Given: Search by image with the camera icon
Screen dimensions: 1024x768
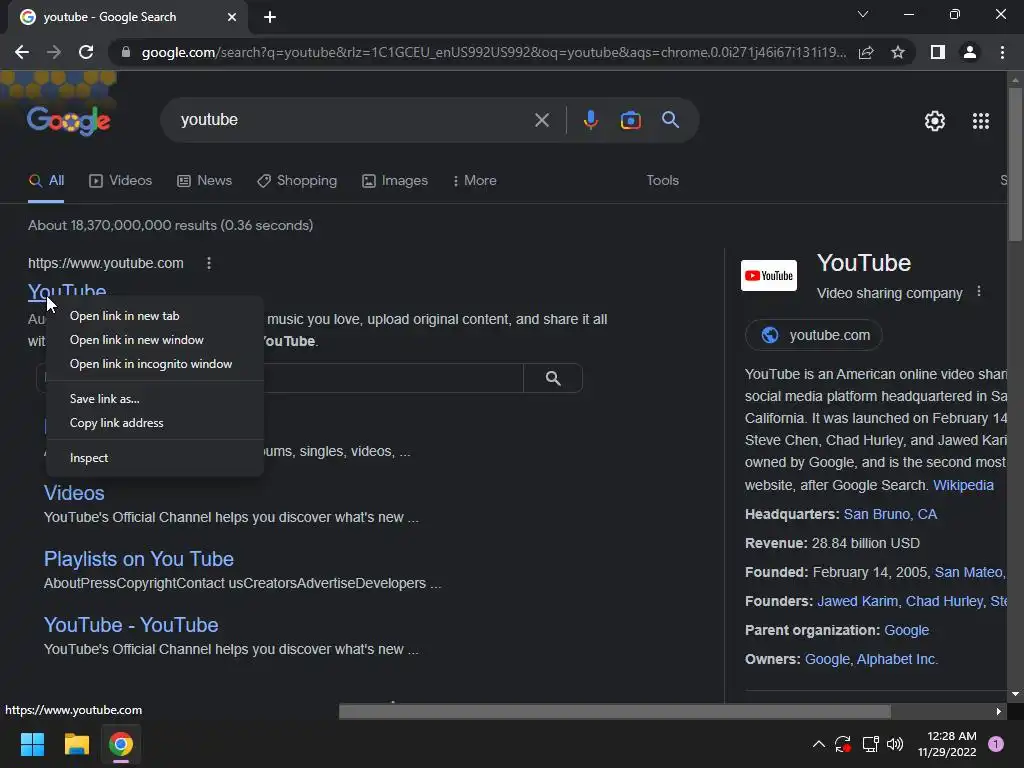Looking at the screenshot, I should point(630,120).
